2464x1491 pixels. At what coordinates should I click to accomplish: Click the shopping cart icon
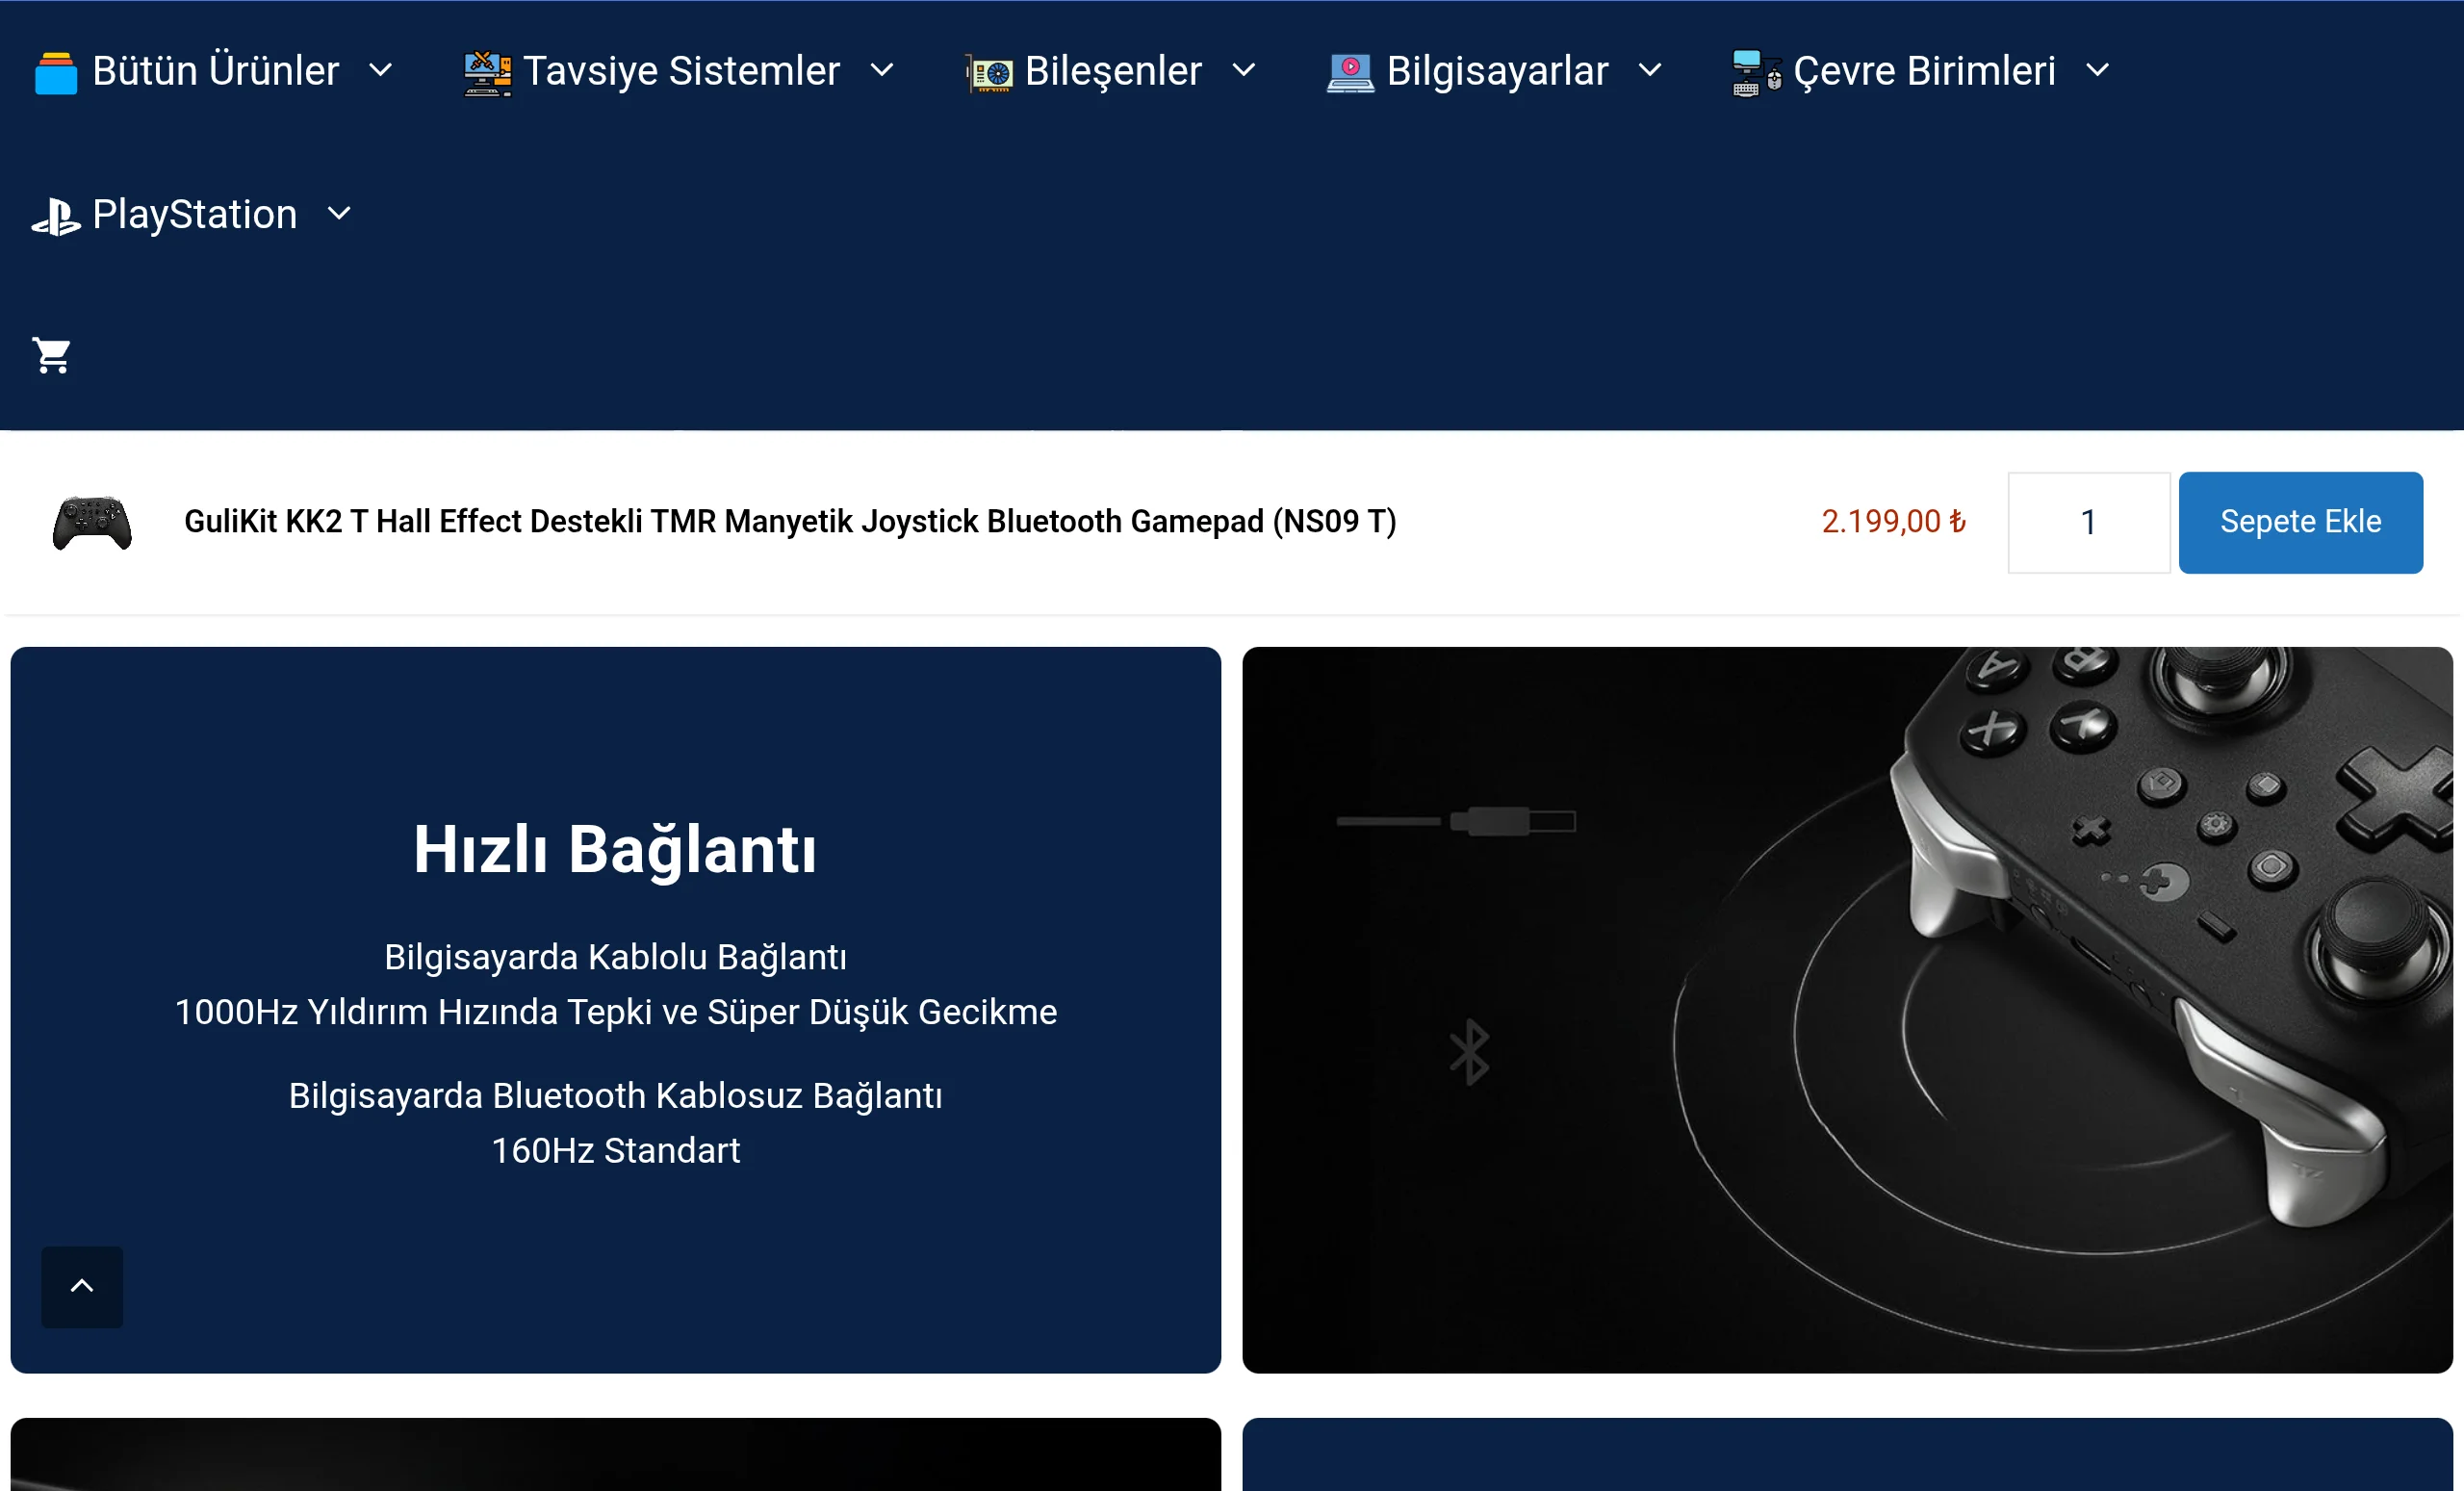coord(51,356)
